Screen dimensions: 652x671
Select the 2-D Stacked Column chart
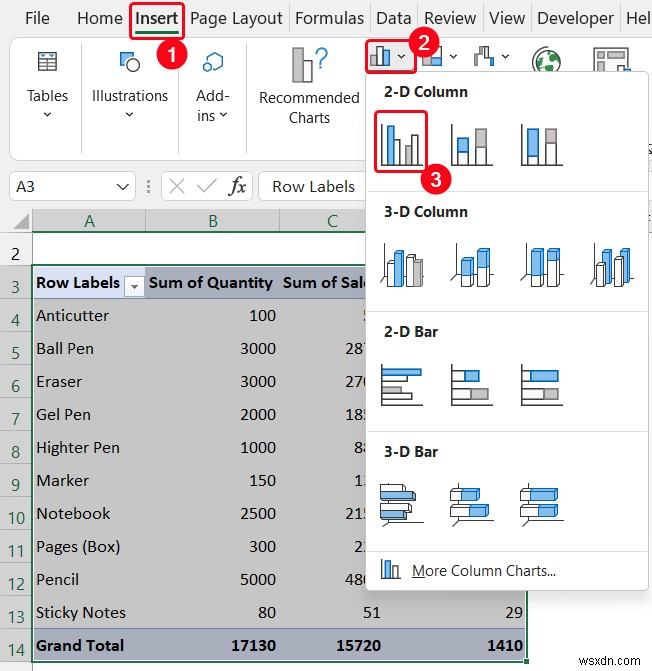point(471,145)
